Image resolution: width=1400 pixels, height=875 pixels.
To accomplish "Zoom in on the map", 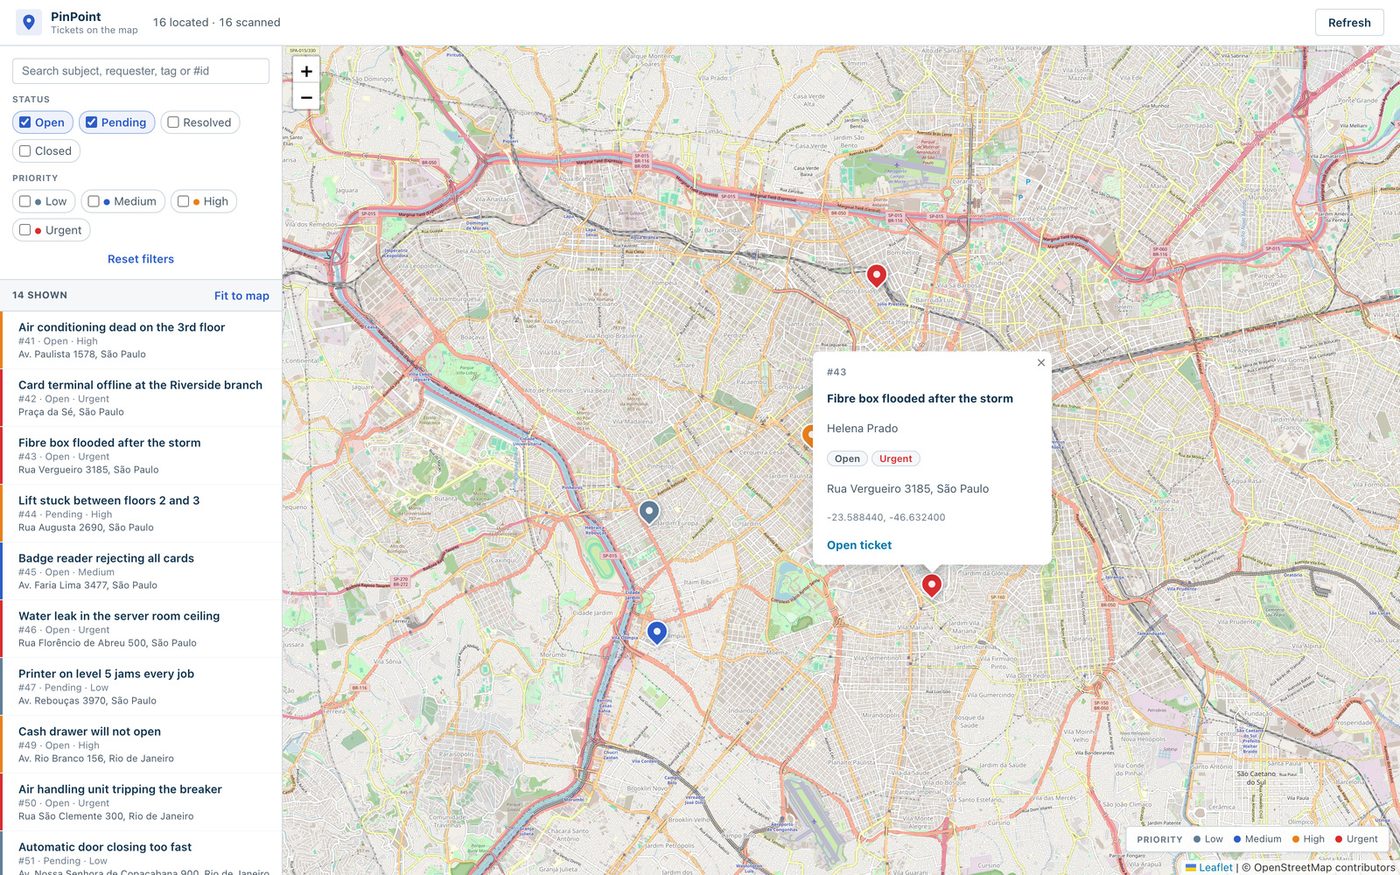I will (x=306, y=71).
